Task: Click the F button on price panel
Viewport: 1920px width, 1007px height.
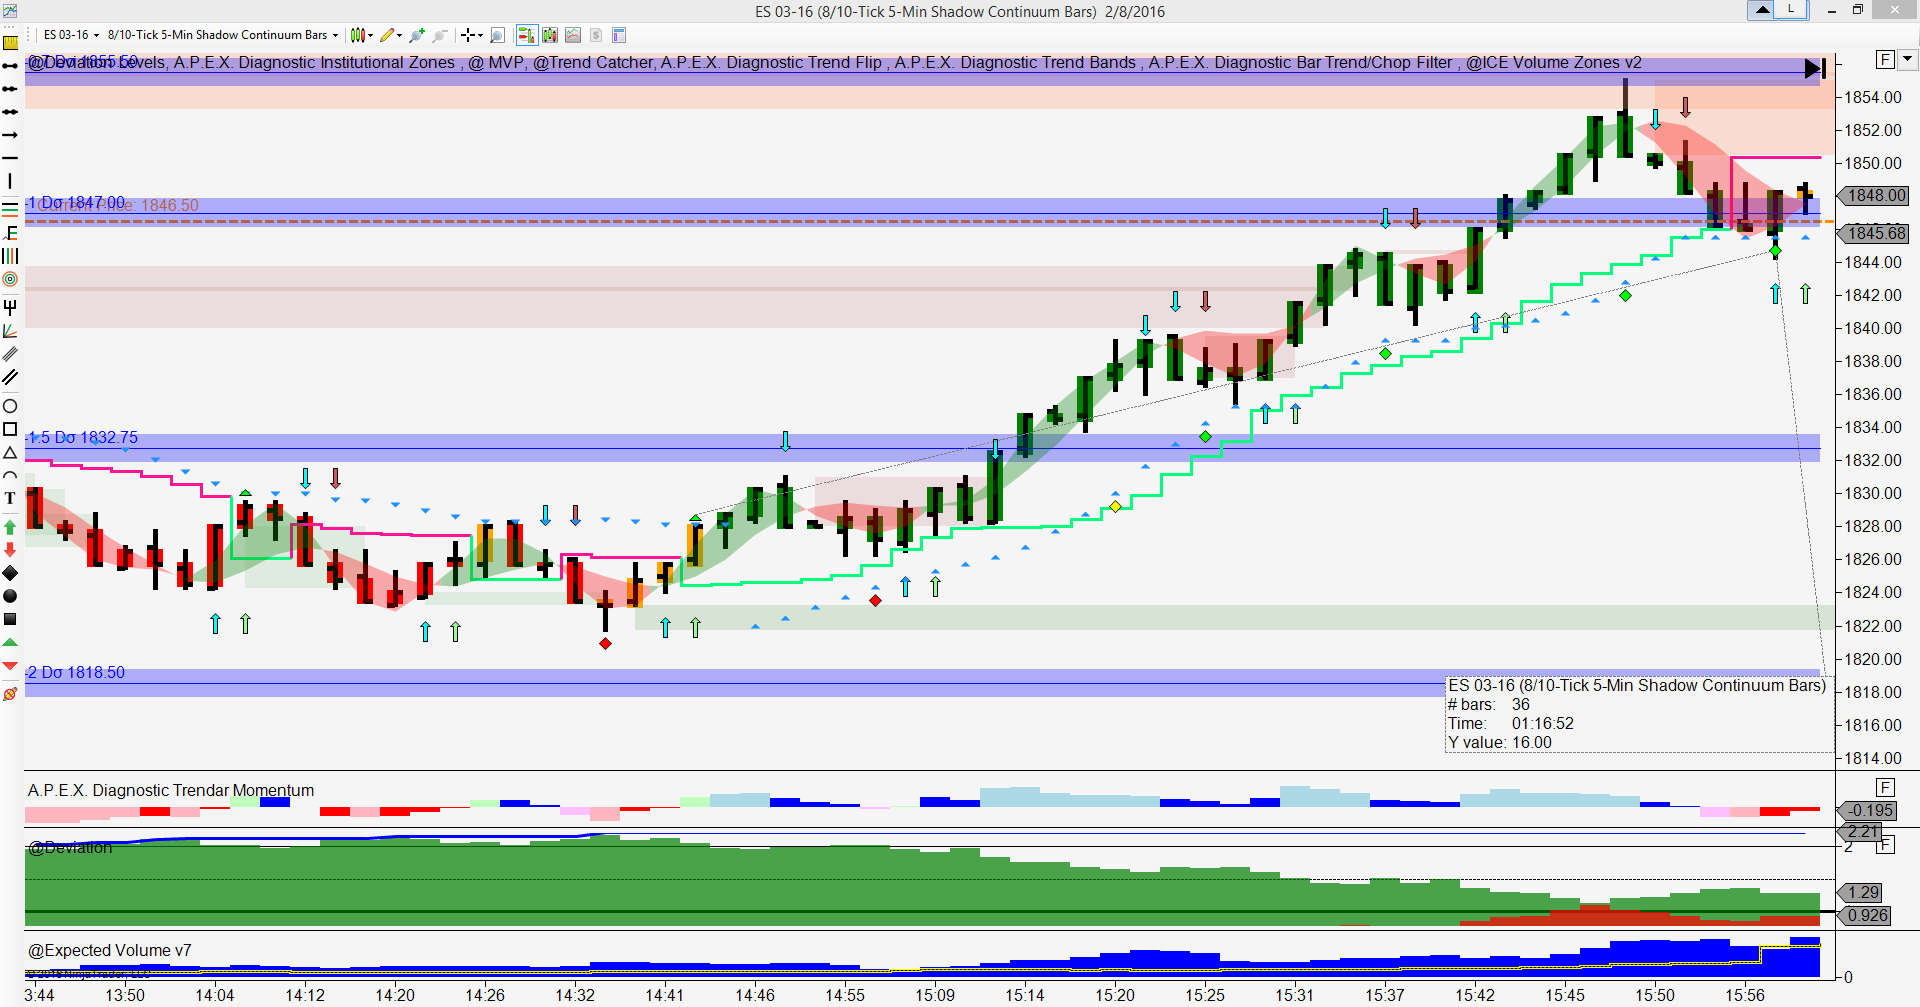Action: pos(1886,59)
